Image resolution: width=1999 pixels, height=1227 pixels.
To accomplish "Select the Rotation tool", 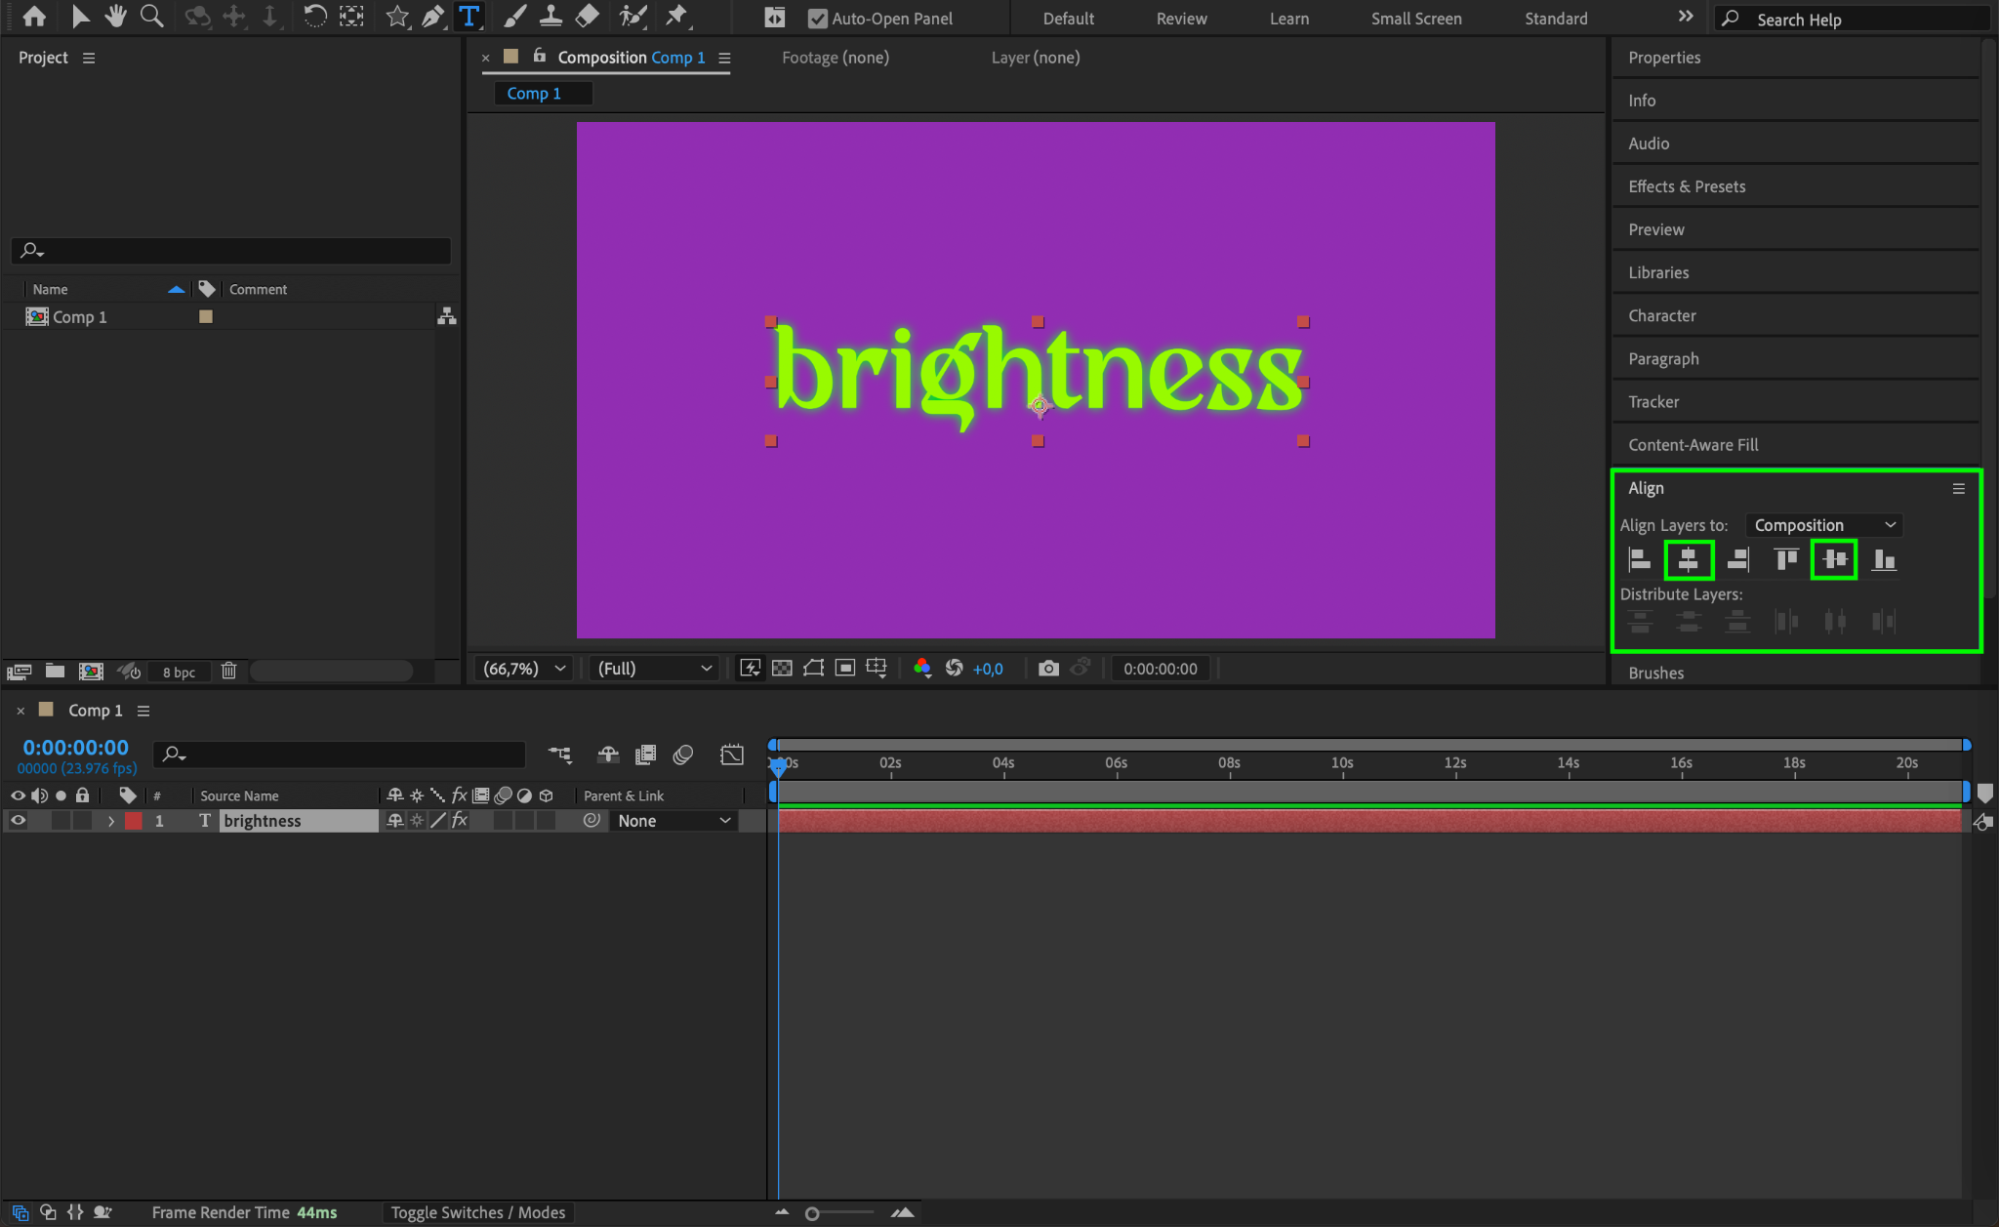I will 314,16.
